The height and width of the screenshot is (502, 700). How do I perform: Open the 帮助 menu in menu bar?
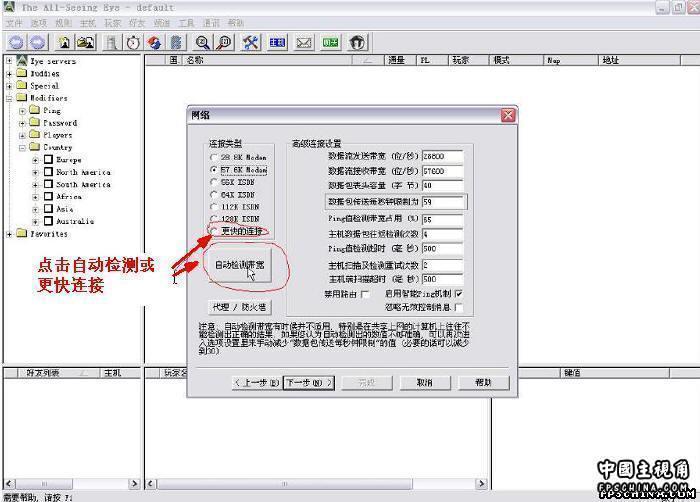pos(236,23)
